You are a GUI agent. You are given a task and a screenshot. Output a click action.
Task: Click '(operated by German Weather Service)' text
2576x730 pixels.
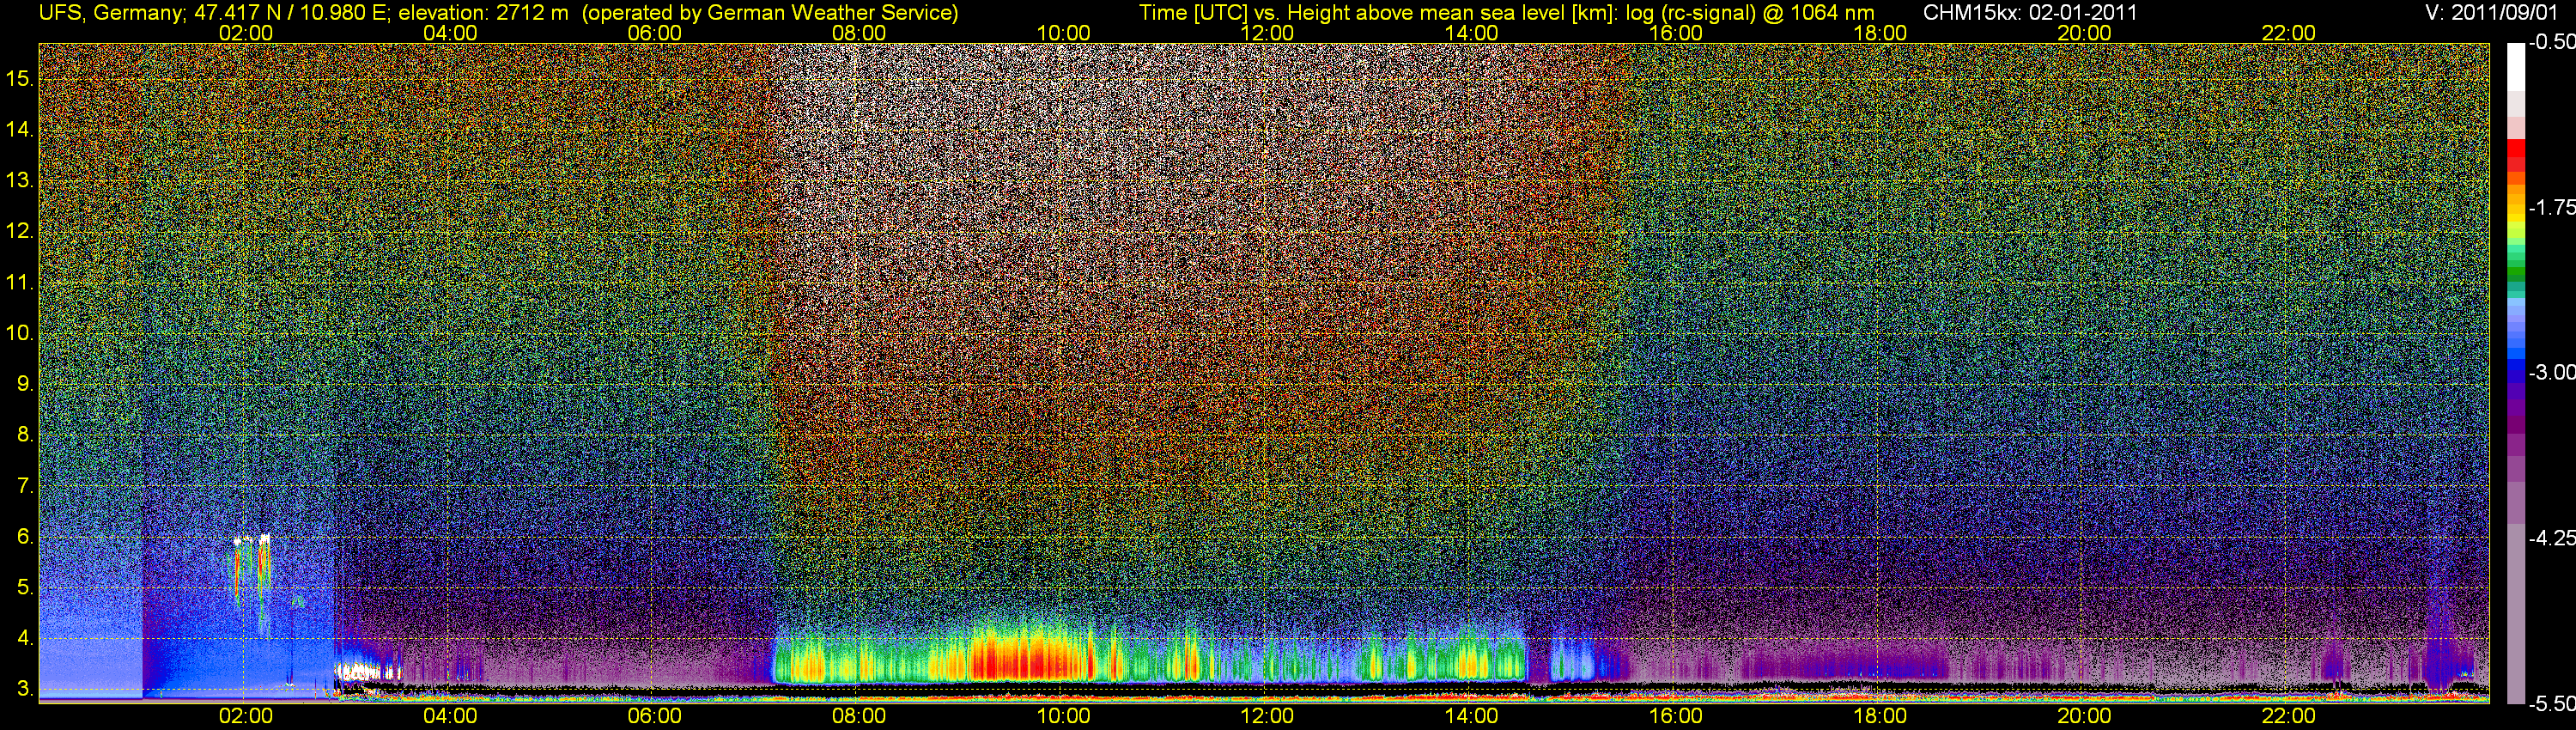(769, 13)
